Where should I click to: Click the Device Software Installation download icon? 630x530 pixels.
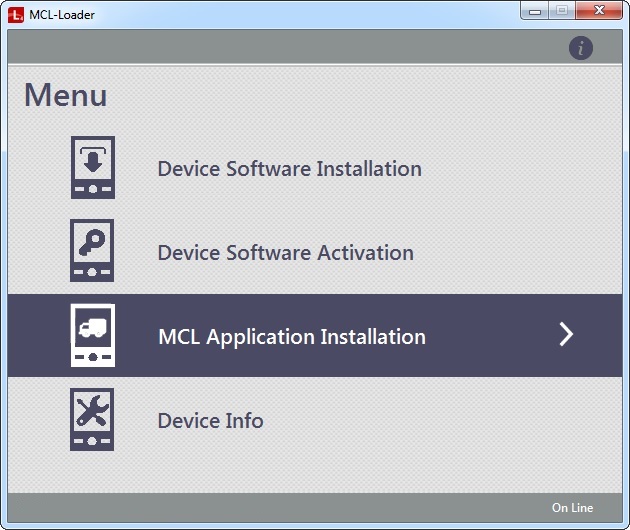coord(93,168)
